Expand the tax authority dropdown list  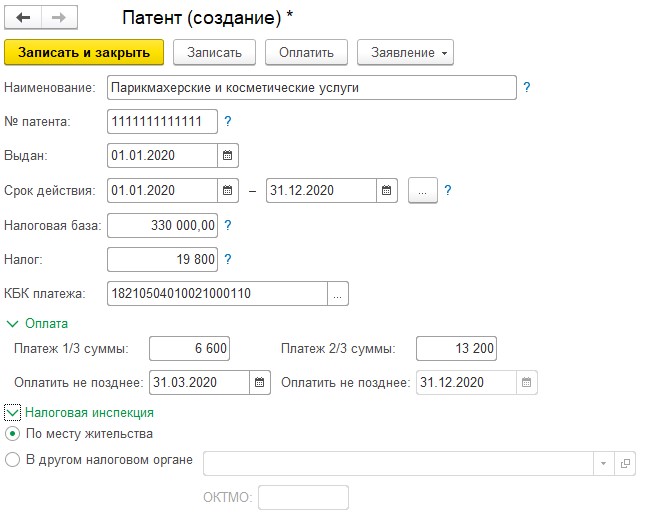pyautogui.click(x=603, y=464)
